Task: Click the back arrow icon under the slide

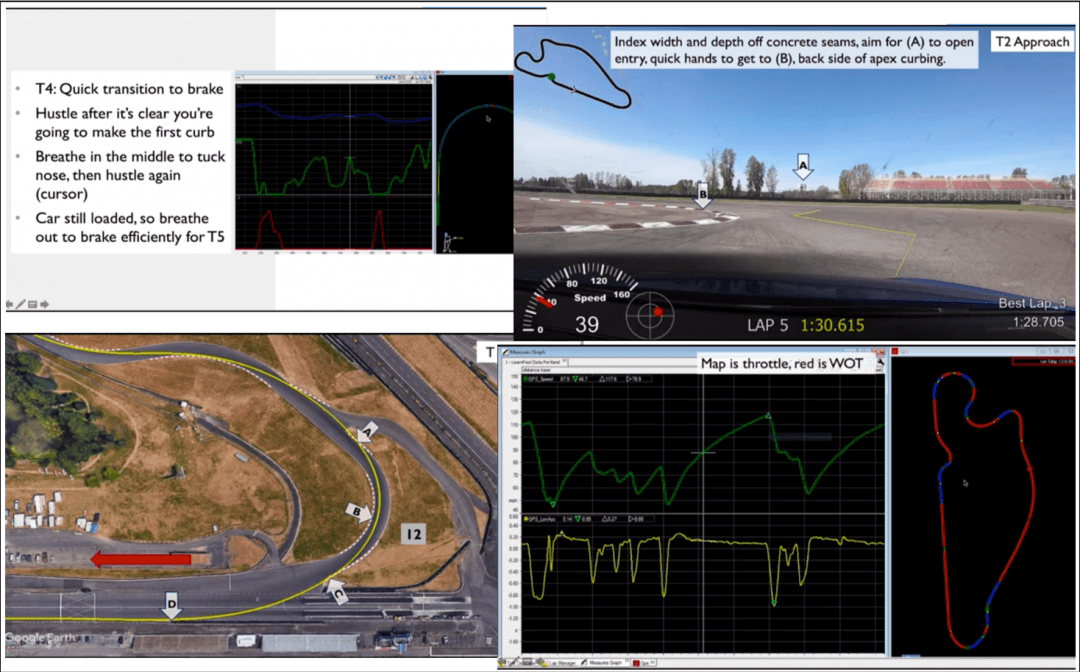Action: point(9,304)
